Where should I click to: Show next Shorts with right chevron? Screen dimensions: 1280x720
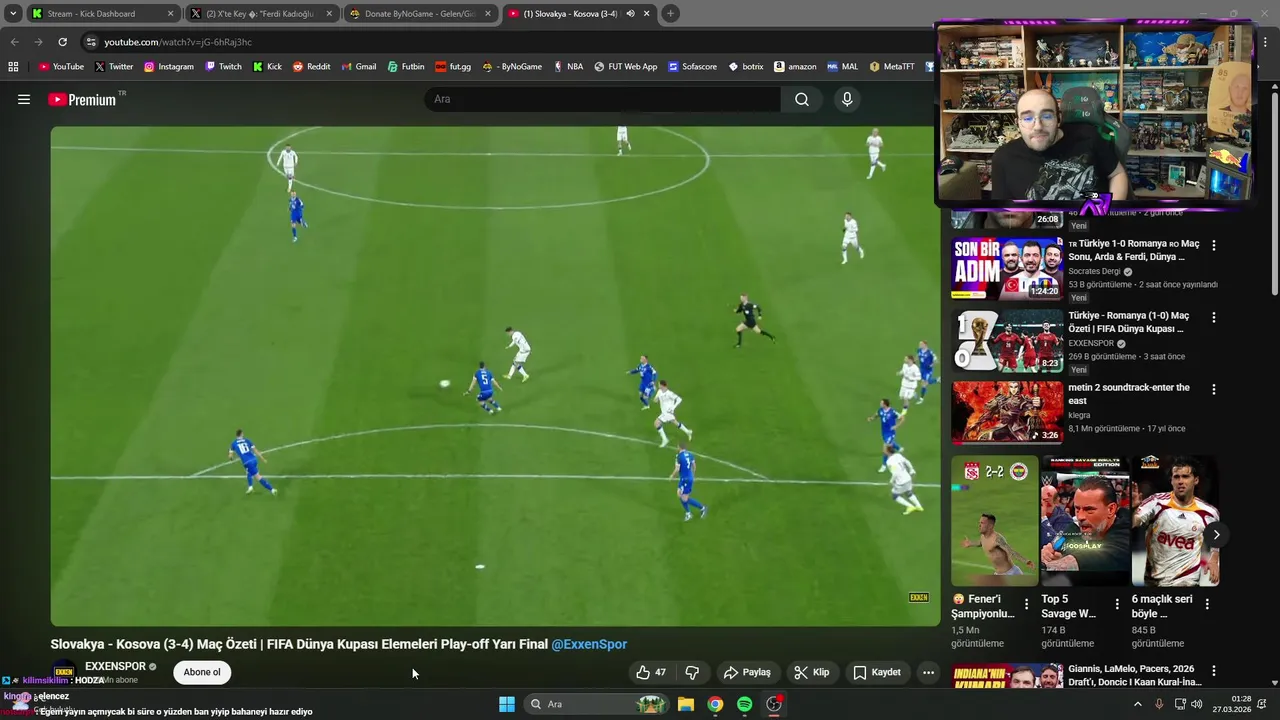(x=1216, y=535)
